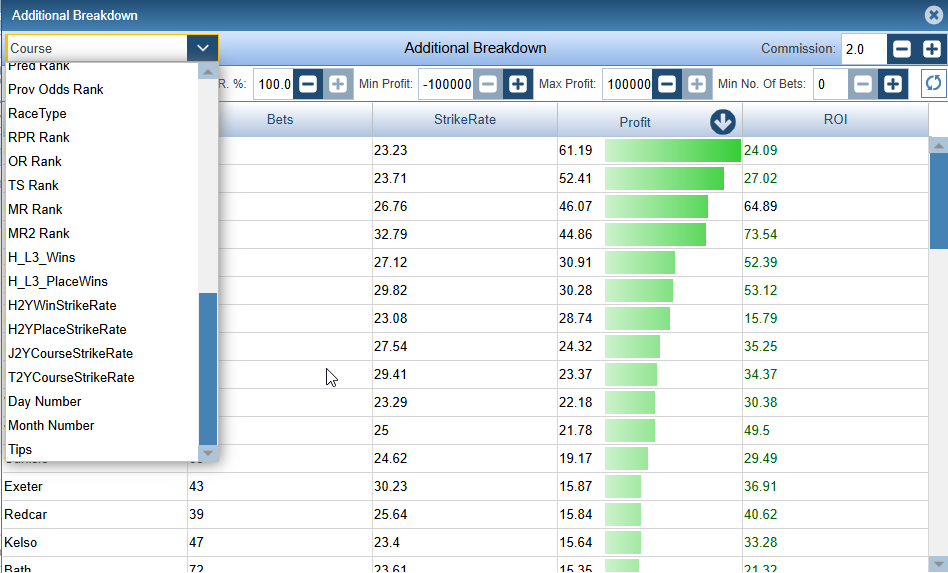
Task: Click the Profit column sort arrow icon
Action: tap(722, 122)
